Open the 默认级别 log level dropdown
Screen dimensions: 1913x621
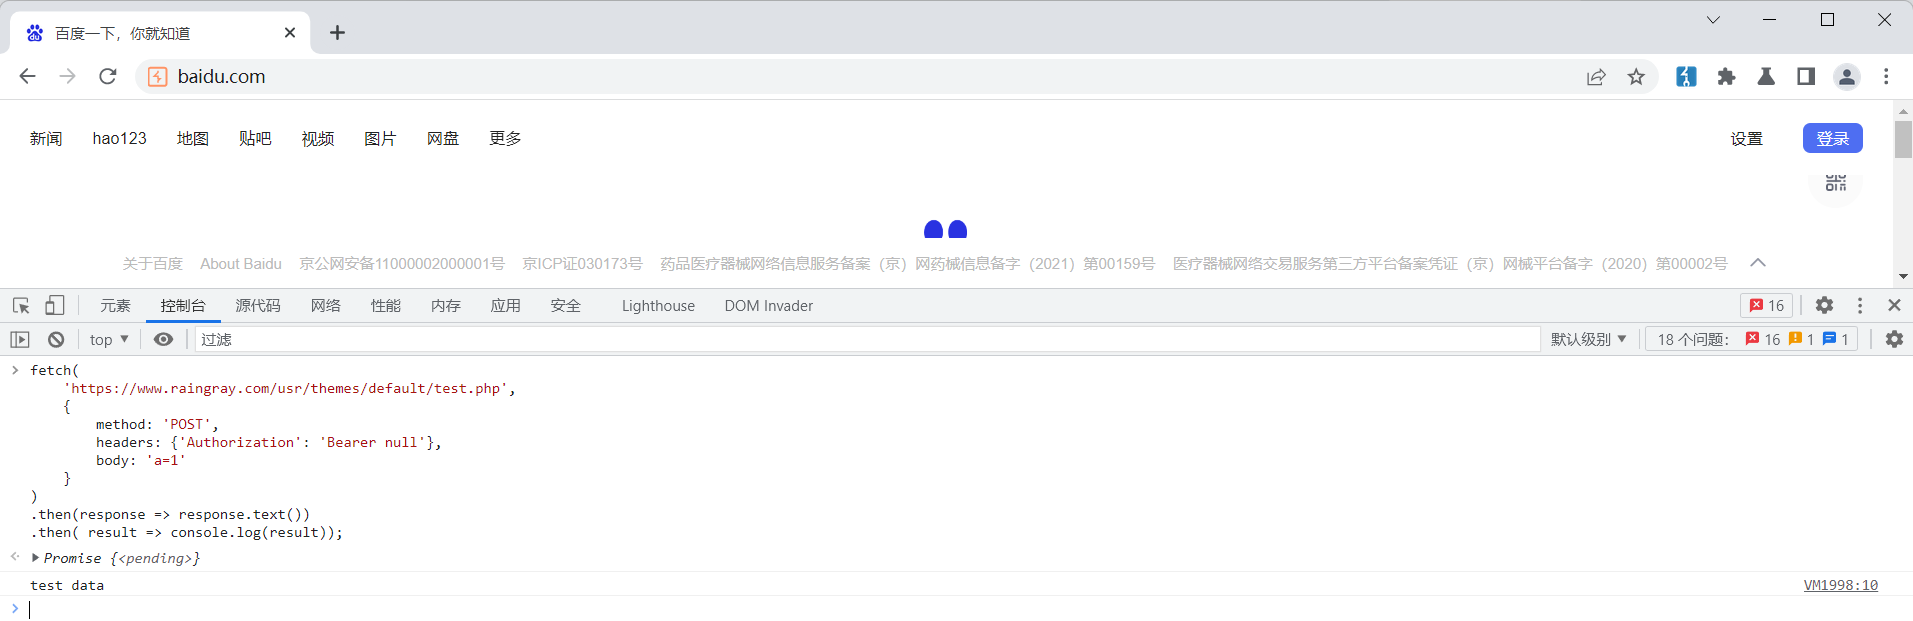pyautogui.click(x=1589, y=340)
